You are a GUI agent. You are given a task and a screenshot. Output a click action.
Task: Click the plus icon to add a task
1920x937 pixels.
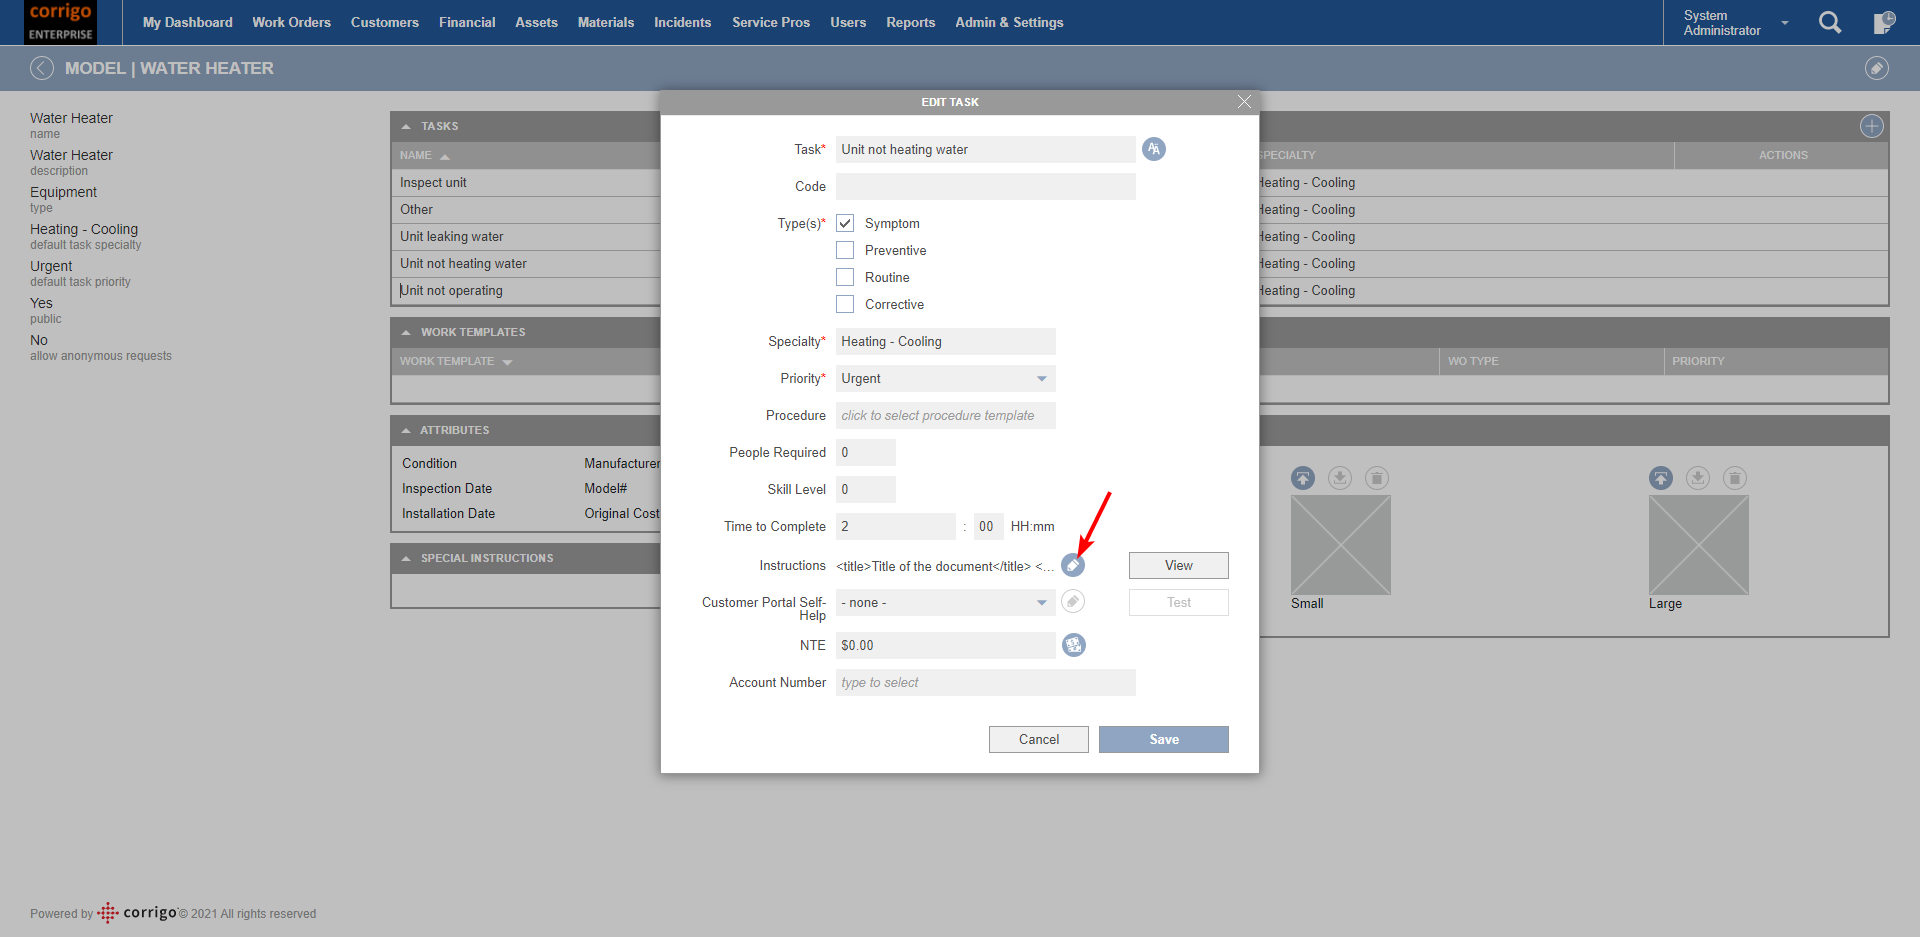(x=1871, y=126)
